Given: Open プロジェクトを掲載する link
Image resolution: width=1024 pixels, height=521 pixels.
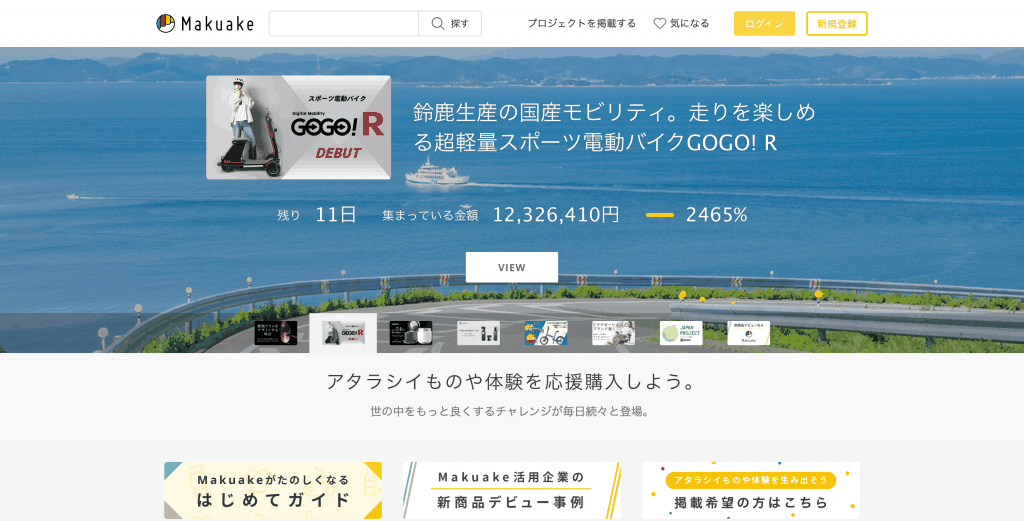Looking at the screenshot, I should [x=581, y=24].
